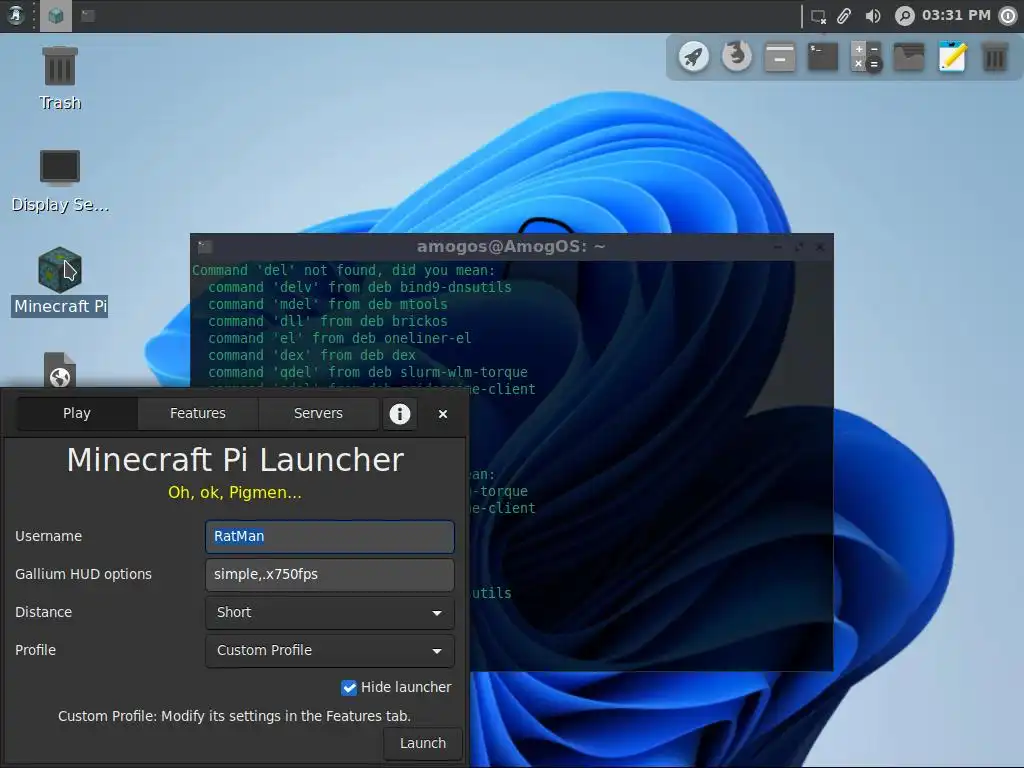
Task: Expand the Profile dropdown
Action: tap(330, 650)
